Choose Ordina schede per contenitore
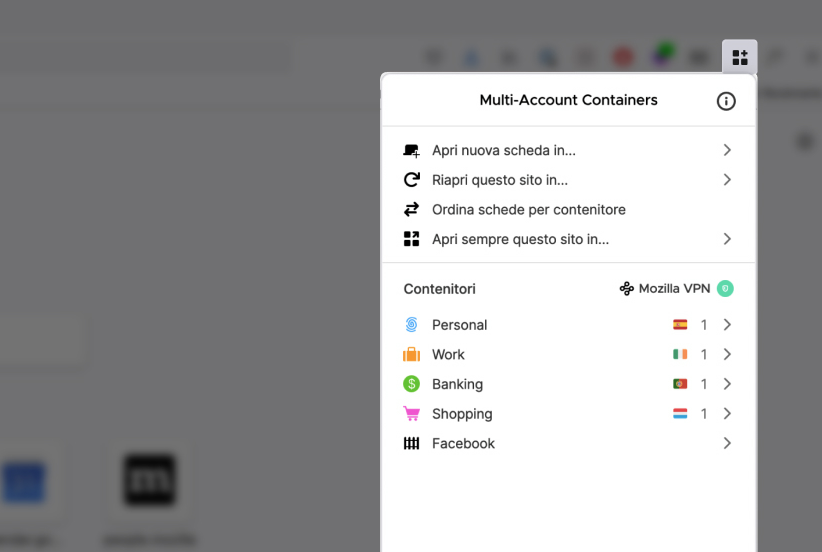The height and width of the screenshot is (552, 822). tap(568, 209)
